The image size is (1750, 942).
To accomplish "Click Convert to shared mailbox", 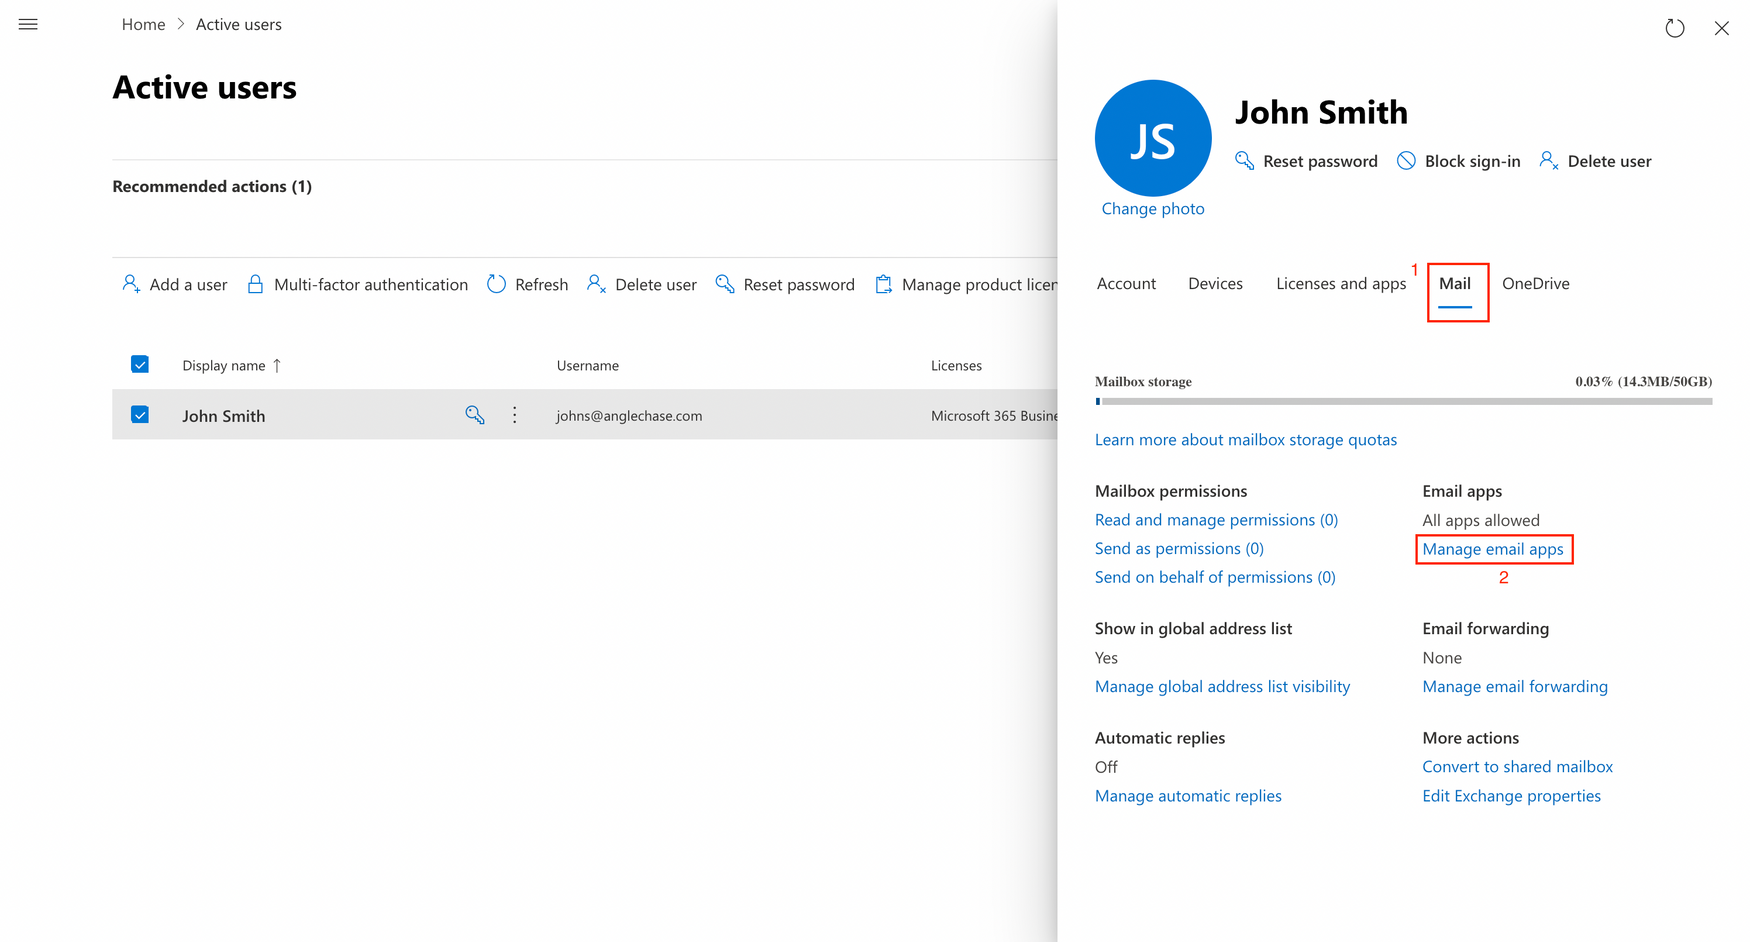I will 1518,766.
